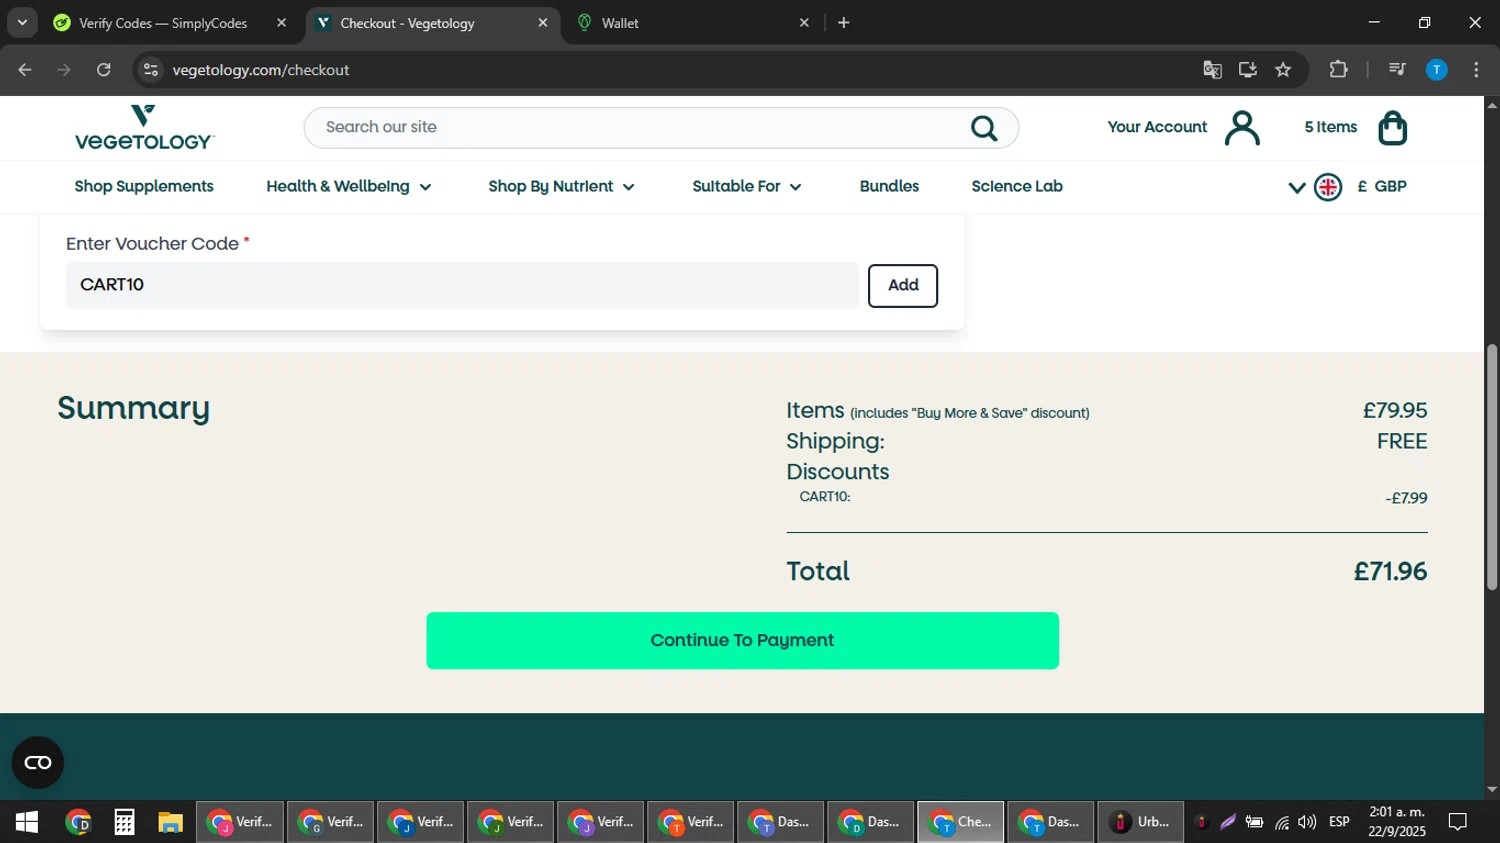
Task: Click £ GBP currency label
Action: pos(1382,187)
